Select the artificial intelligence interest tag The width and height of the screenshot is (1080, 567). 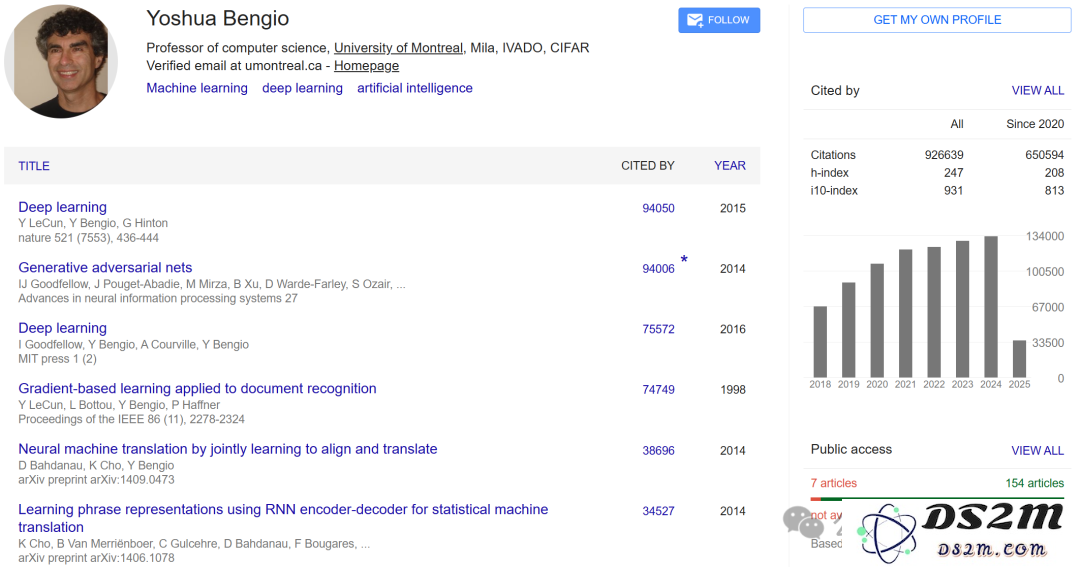point(415,88)
